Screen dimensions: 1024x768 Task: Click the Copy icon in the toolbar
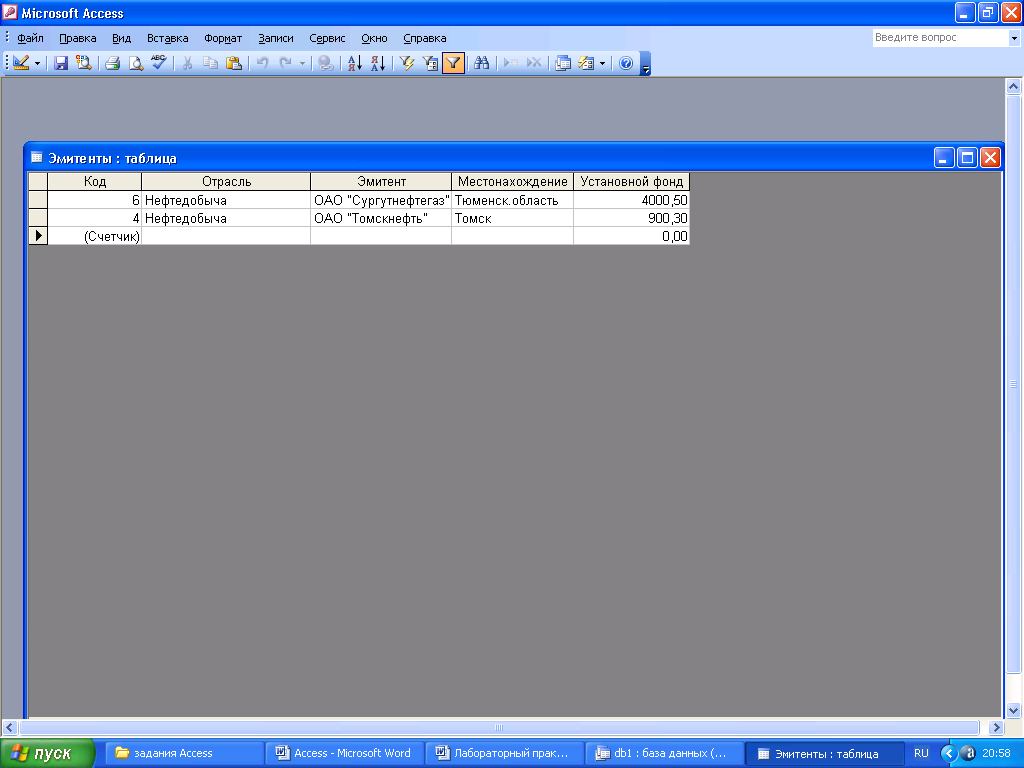[x=210, y=63]
